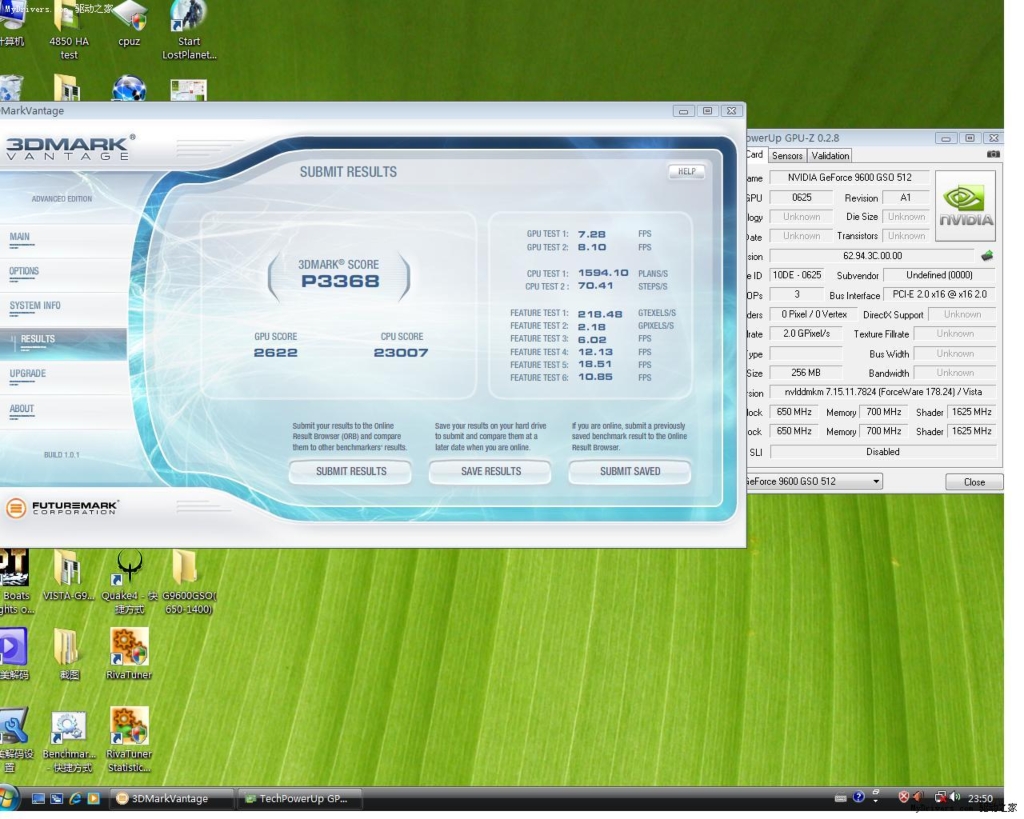Image resolution: width=1024 pixels, height=819 pixels.
Task: Open the MAIN section in 3DMark Vantage
Action: [20, 237]
